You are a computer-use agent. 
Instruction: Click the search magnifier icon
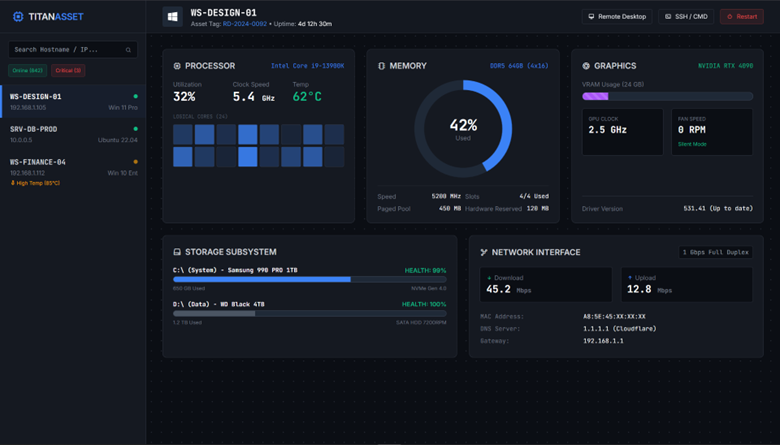tap(128, 50)
